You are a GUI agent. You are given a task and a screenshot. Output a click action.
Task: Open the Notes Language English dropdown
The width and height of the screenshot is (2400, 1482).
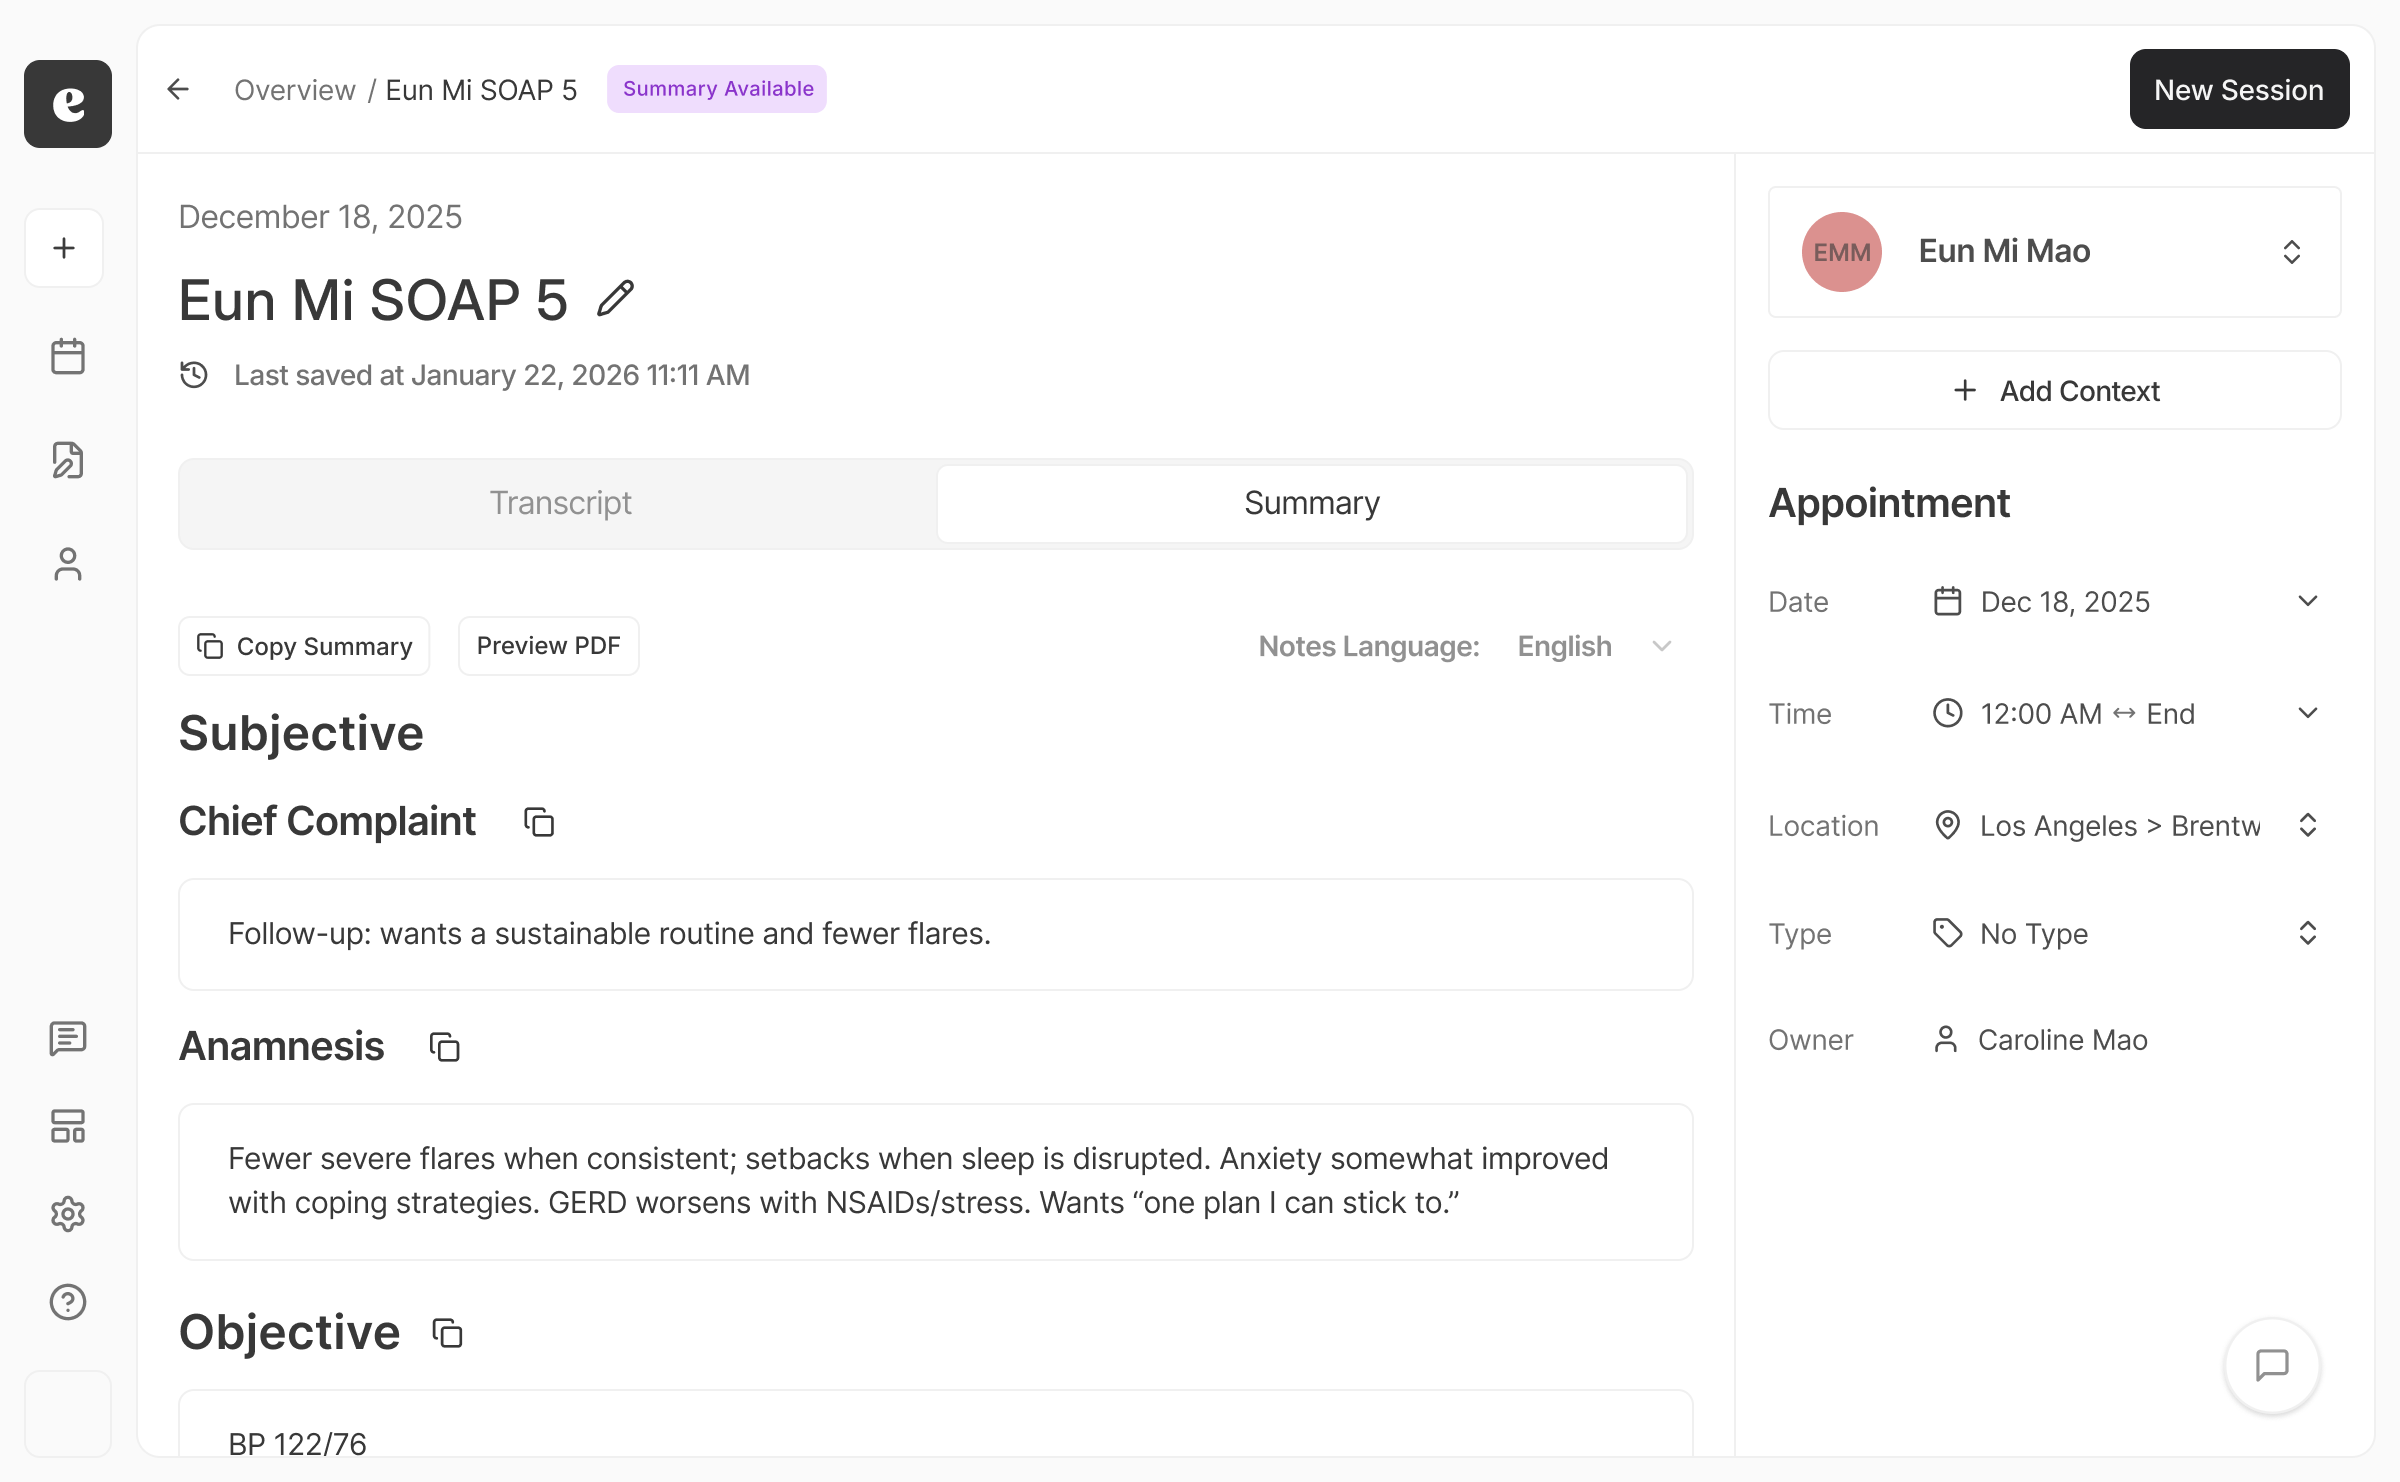(x=1594, y=646)
